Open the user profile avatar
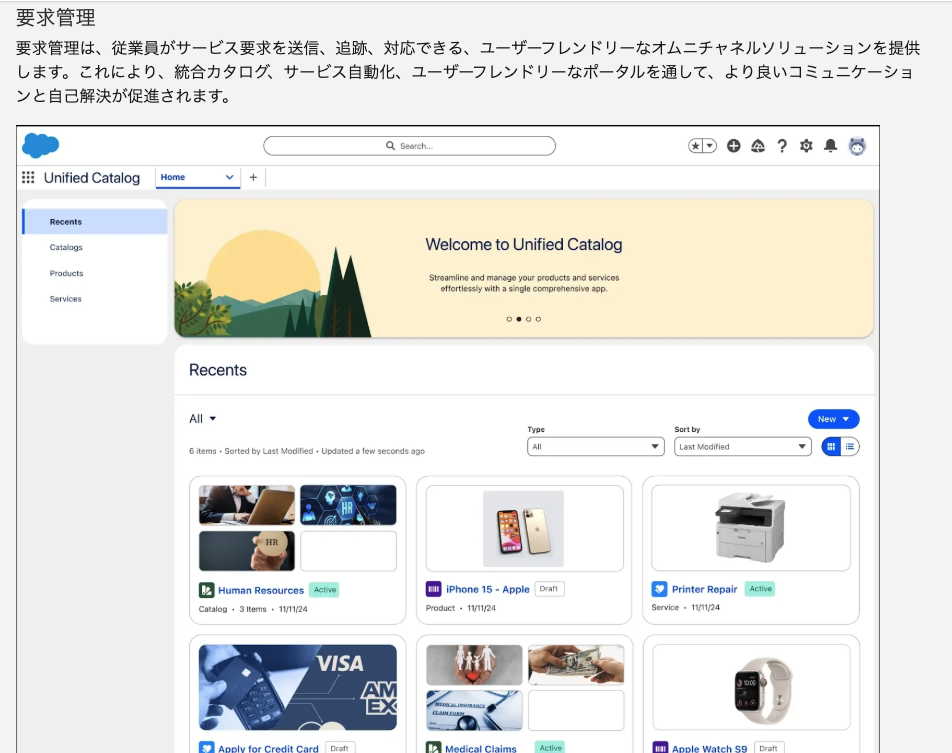 coord(857,146)
